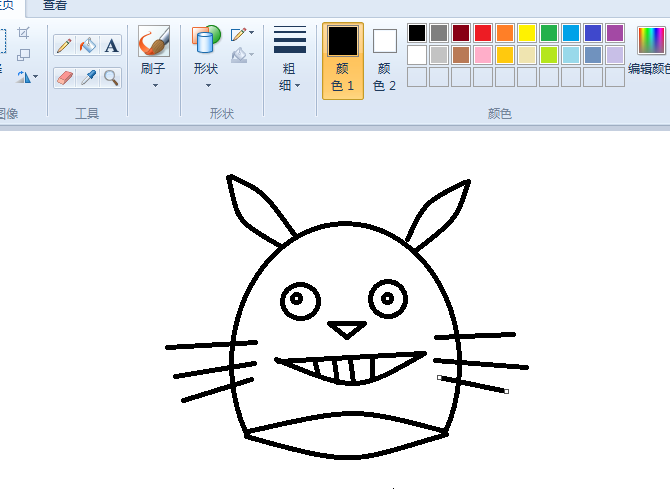Pick the dark red color swatch
Screen dimensions: 670x491
[461, 33]
